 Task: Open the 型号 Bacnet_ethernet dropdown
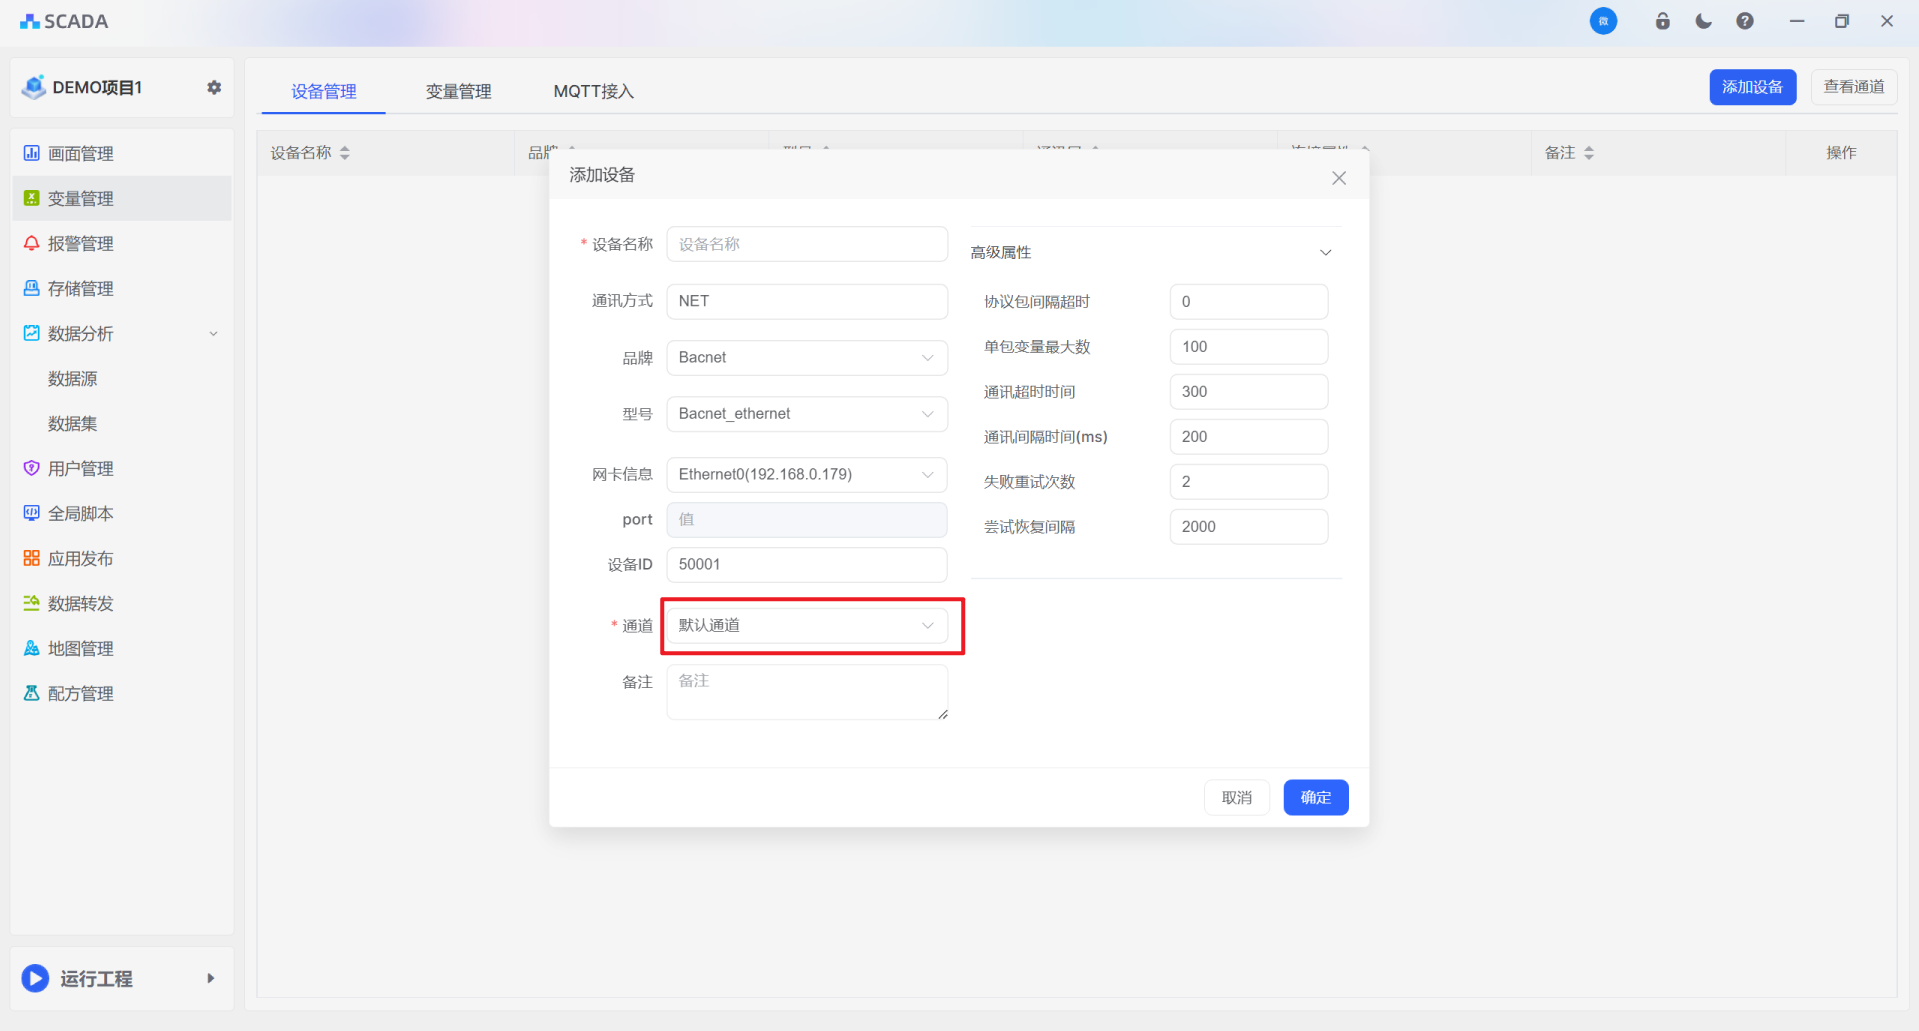(x=806, y=414)
